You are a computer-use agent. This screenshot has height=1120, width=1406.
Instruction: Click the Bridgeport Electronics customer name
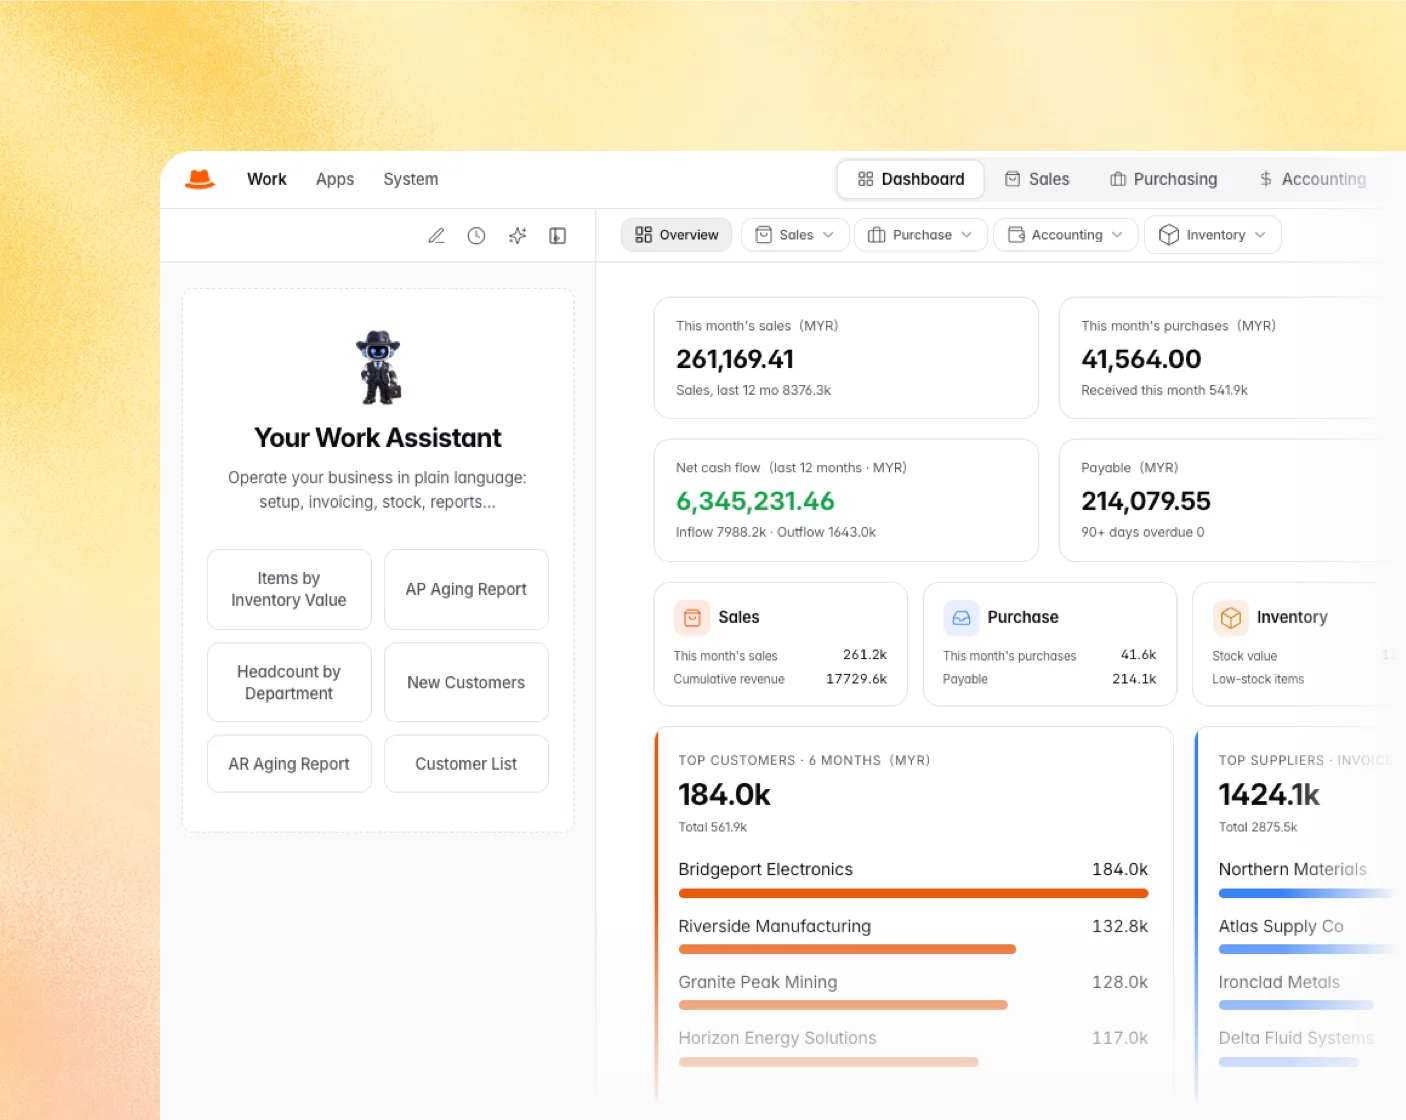click(765, 869)
